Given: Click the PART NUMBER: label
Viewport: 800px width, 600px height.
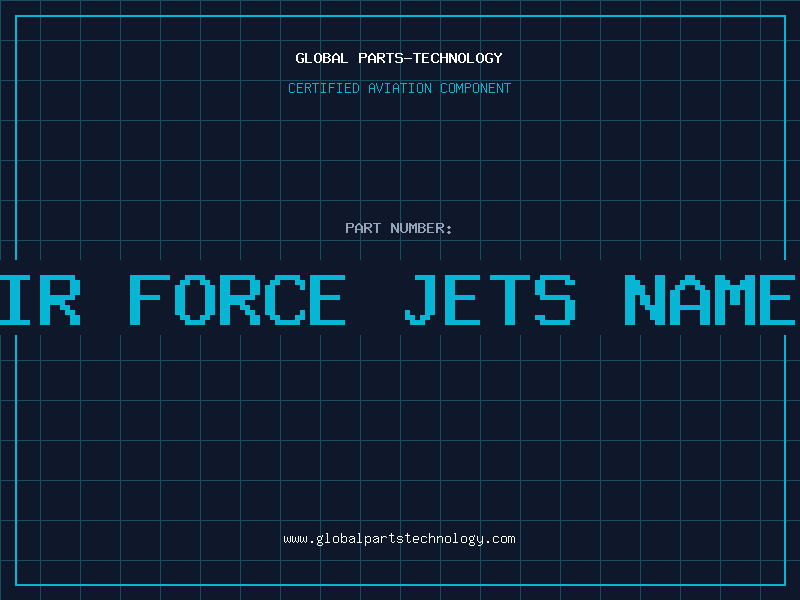Looking at the screenshot, I should click(x=399, y=228).
